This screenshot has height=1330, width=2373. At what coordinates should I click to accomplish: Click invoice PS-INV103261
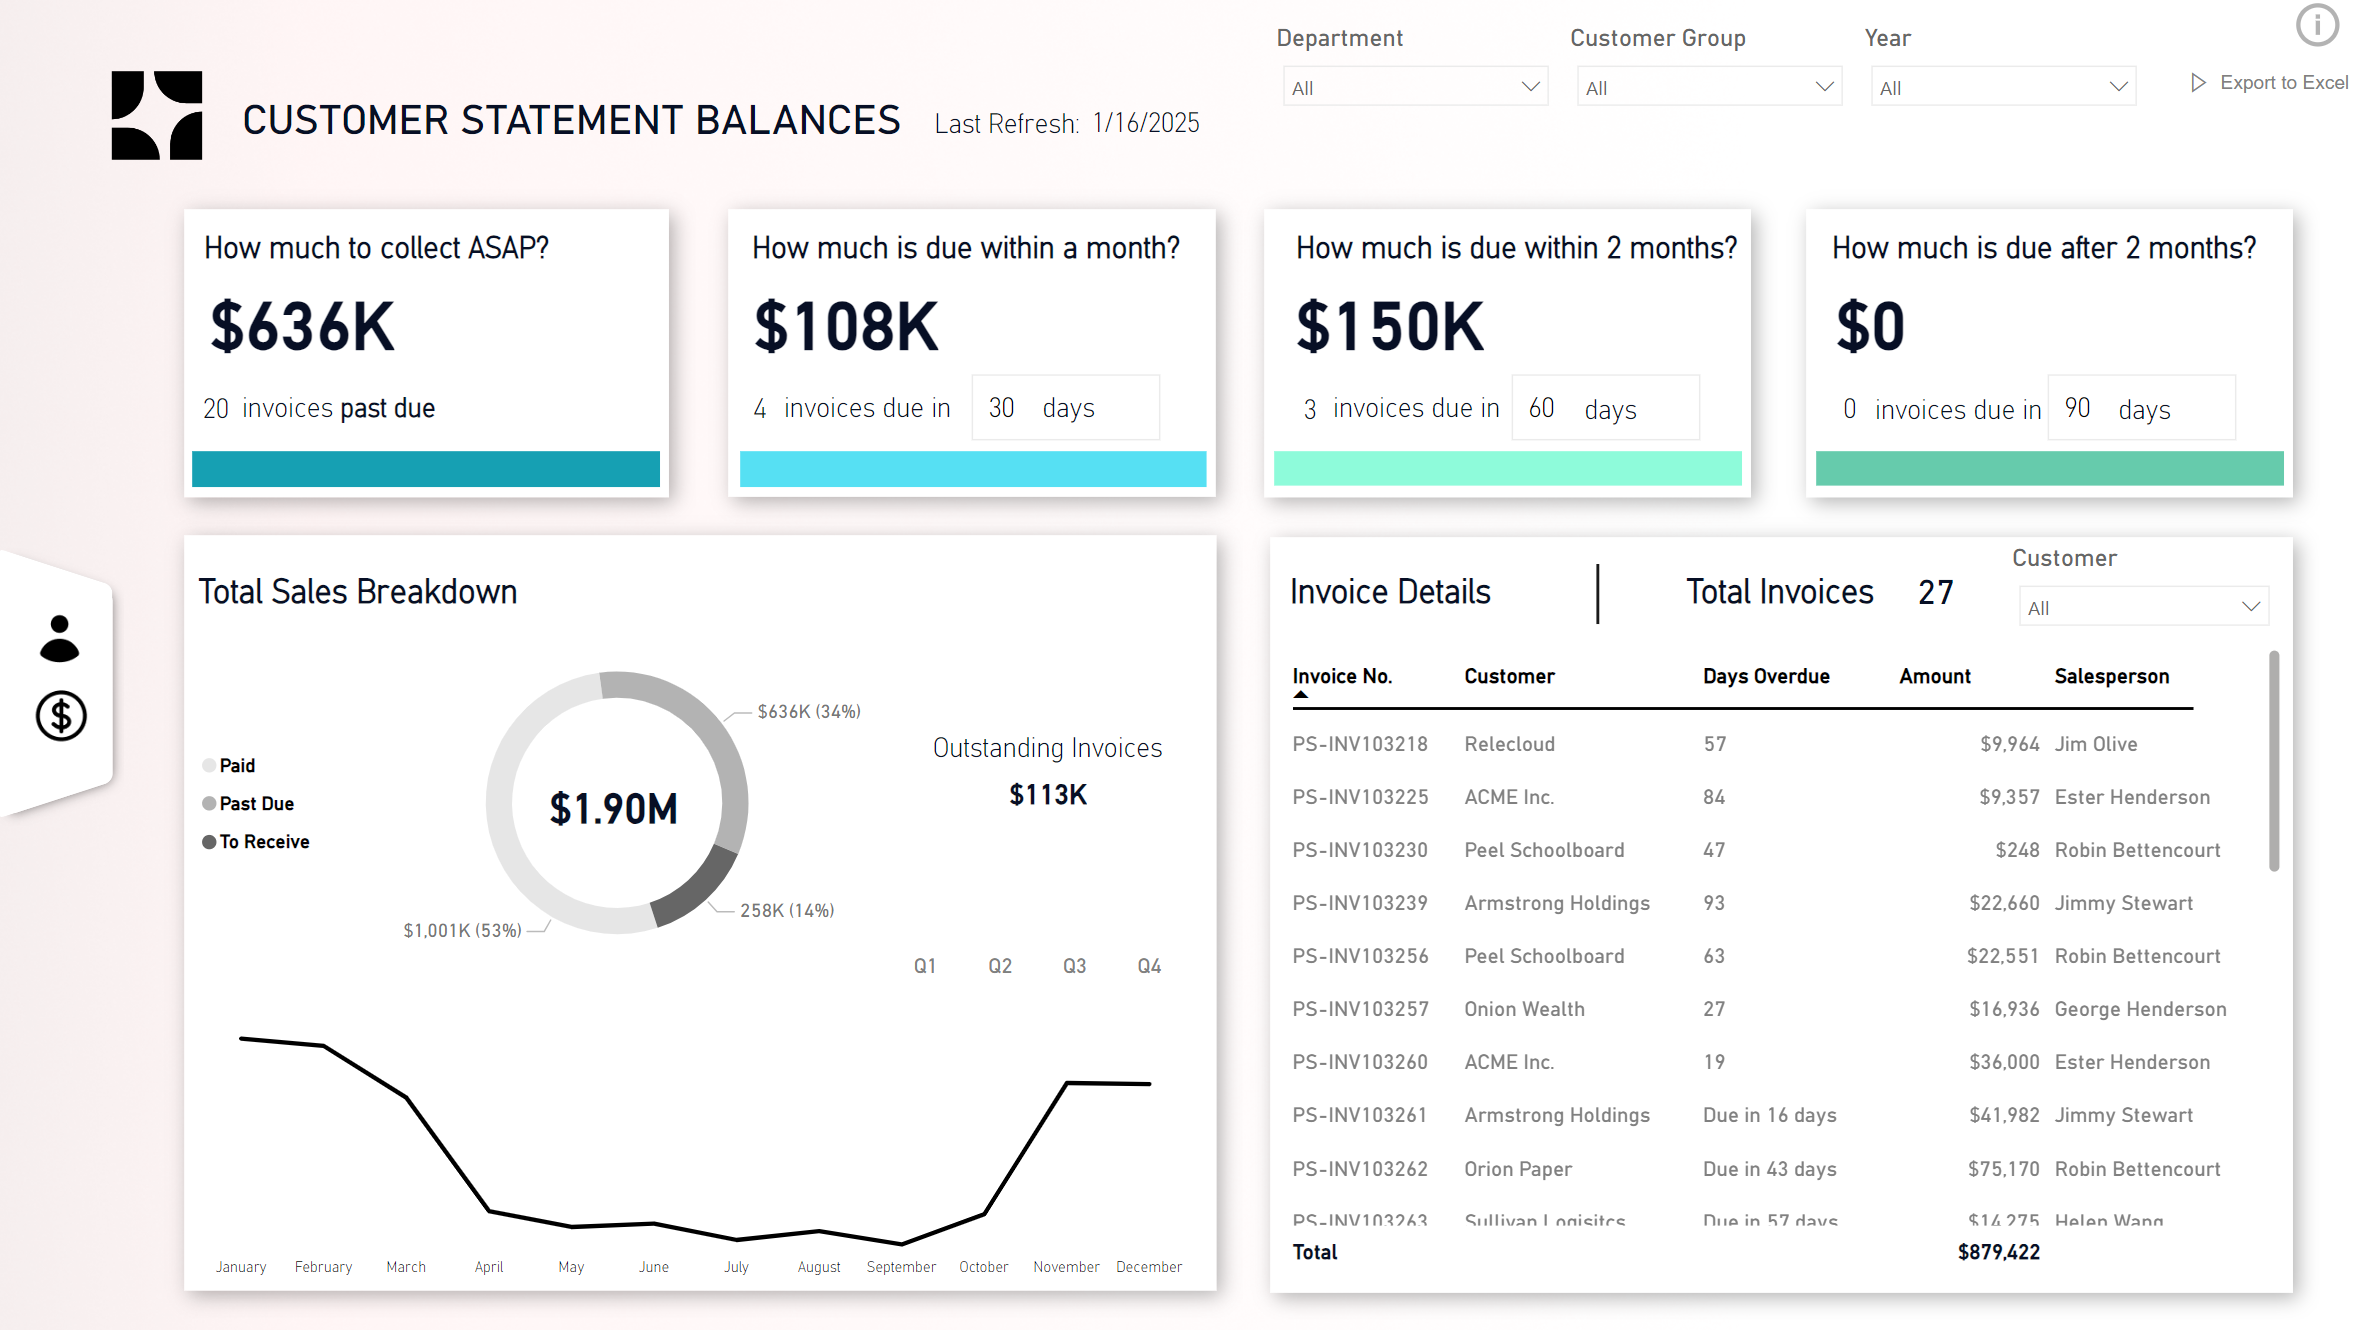coord(1360,1115)
